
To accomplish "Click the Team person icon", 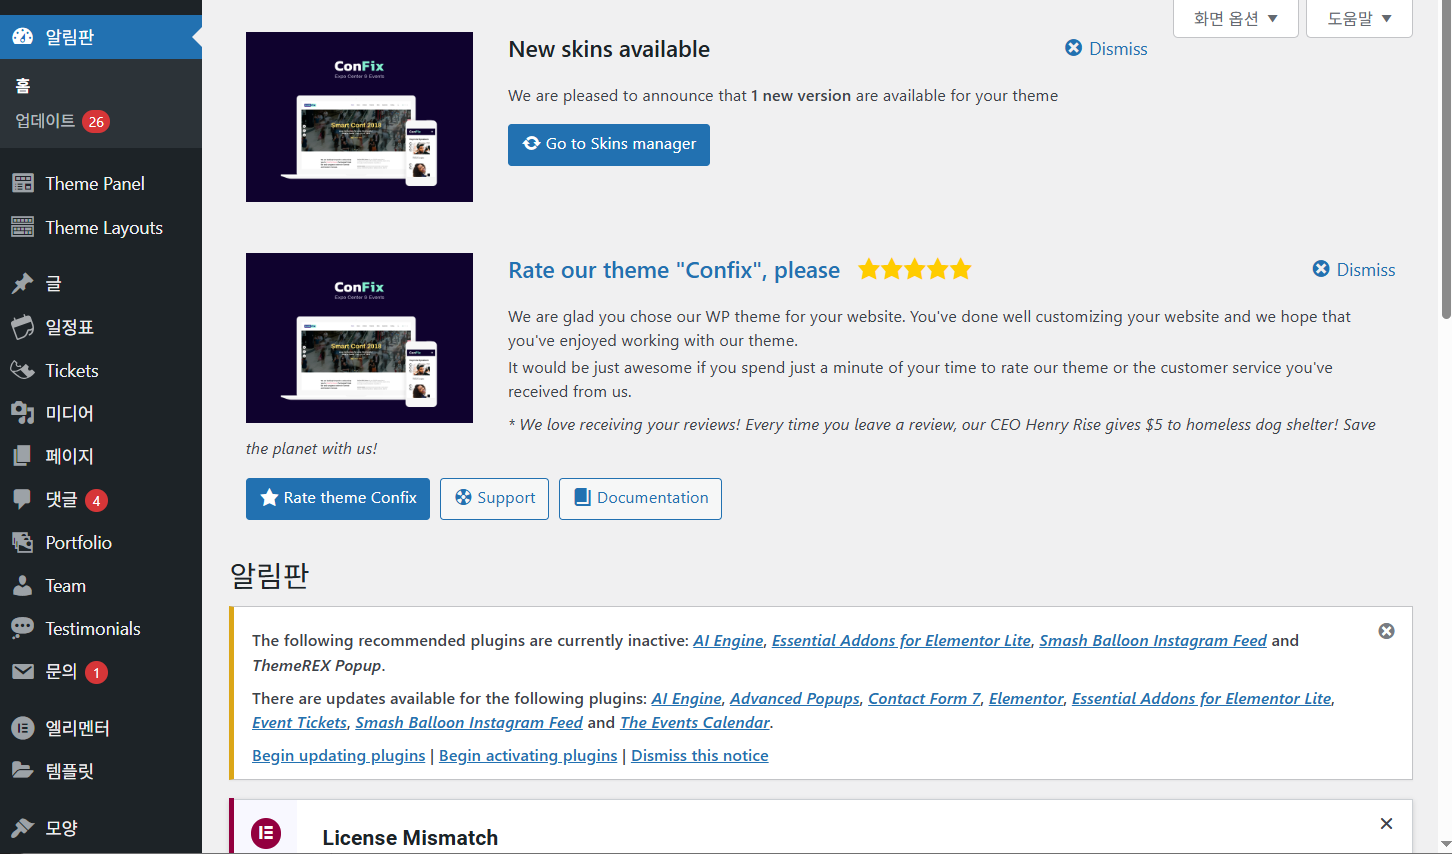I will coord(23,586).
